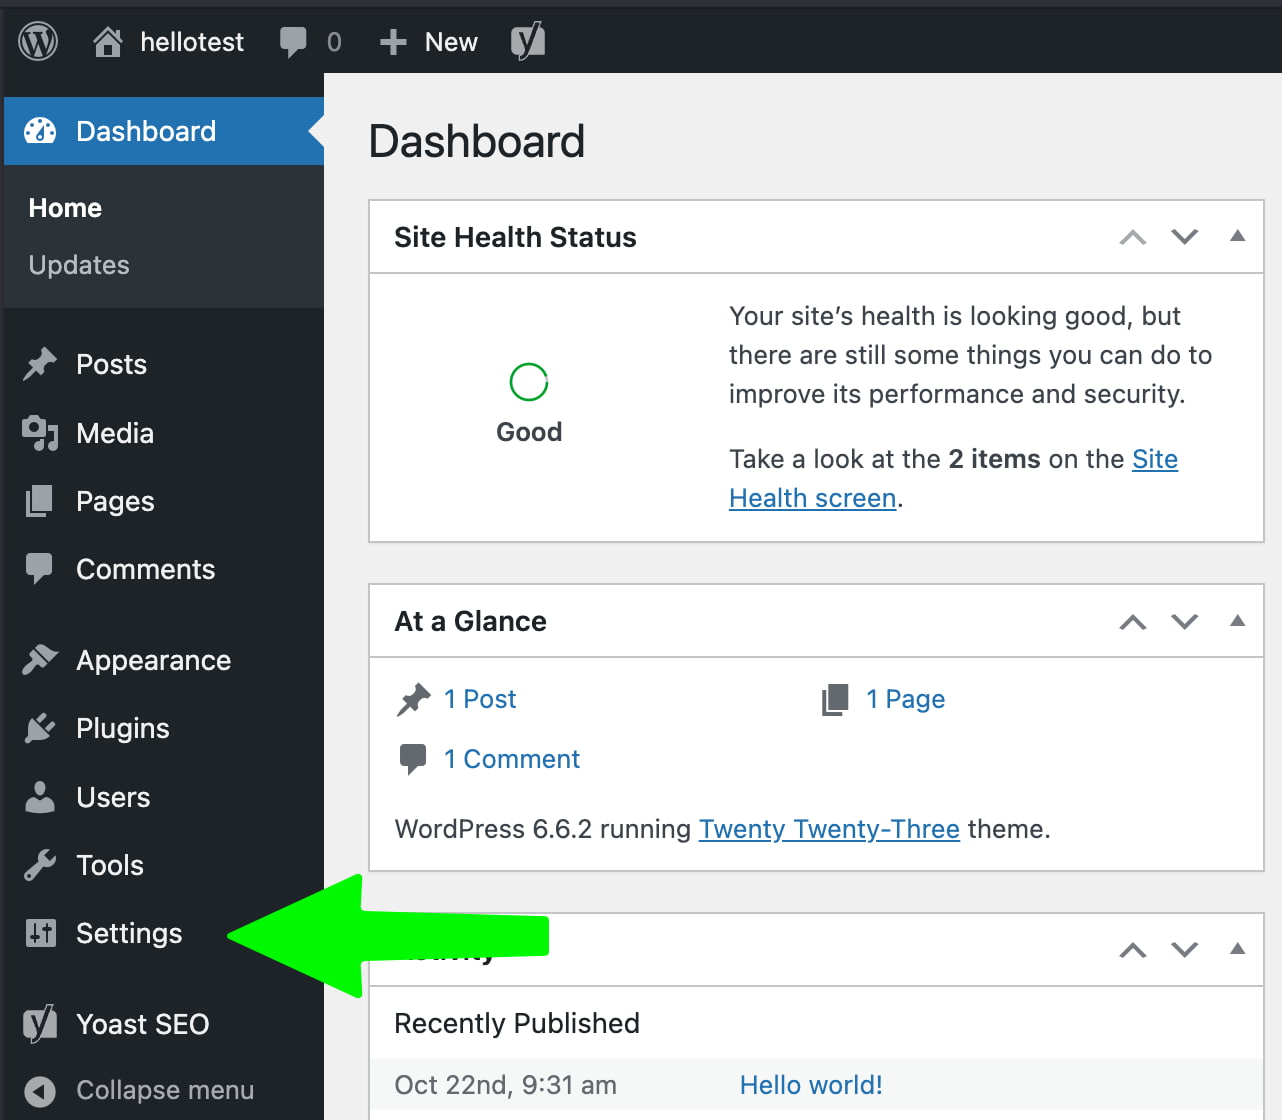Visit the hellotest site link
This screenshot has height=1120, width=1282.
click(191, 42)
